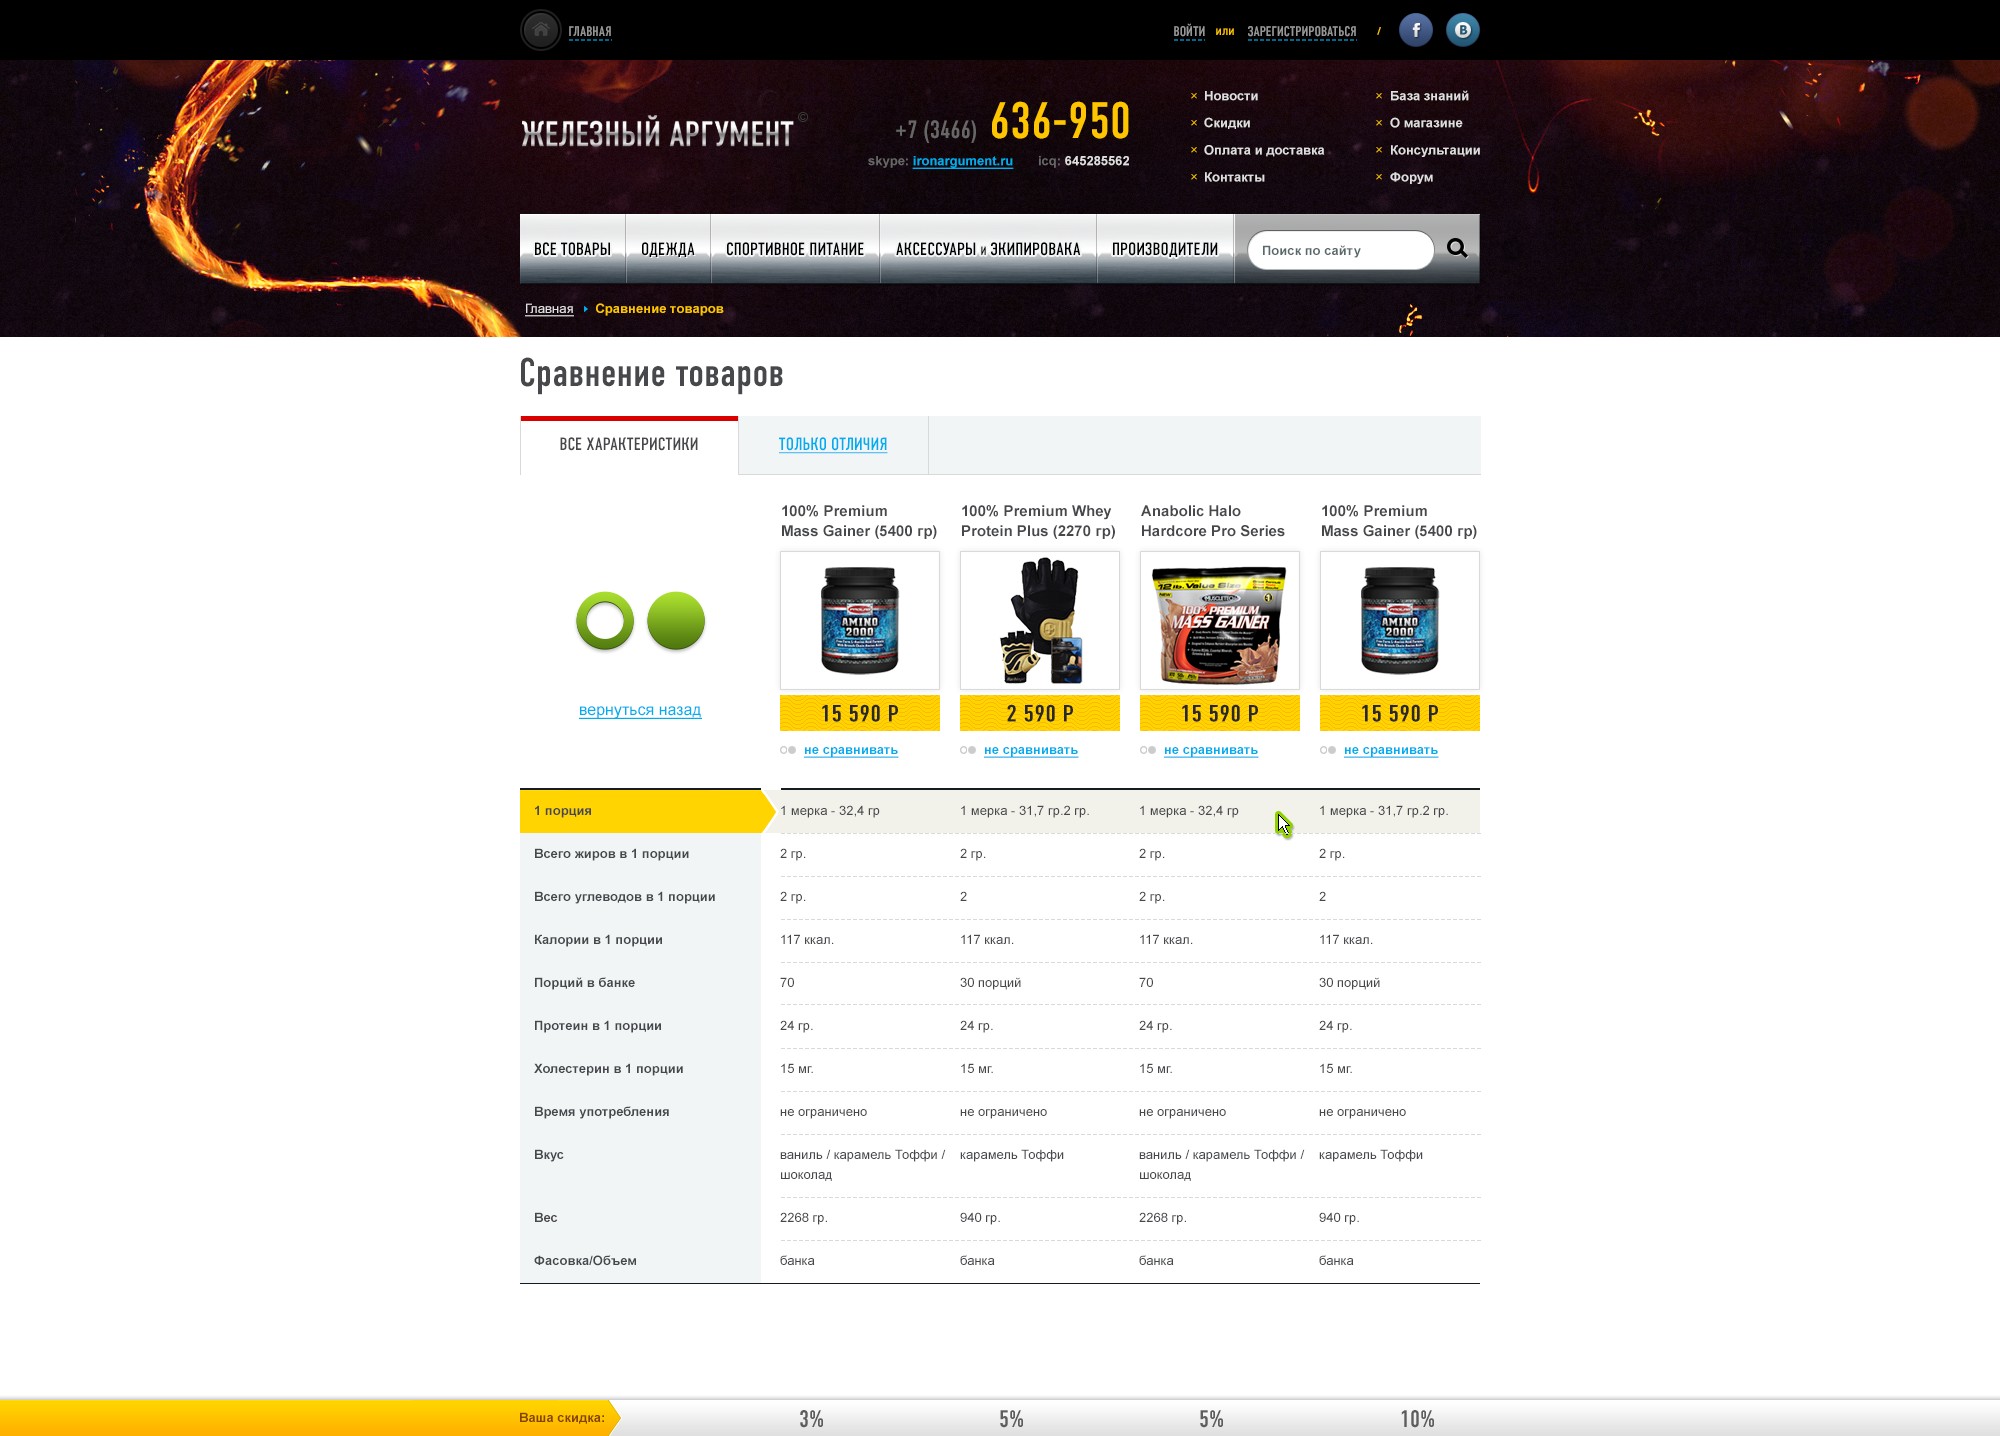Open Скидки in header menu

[x=1227, y=123]
